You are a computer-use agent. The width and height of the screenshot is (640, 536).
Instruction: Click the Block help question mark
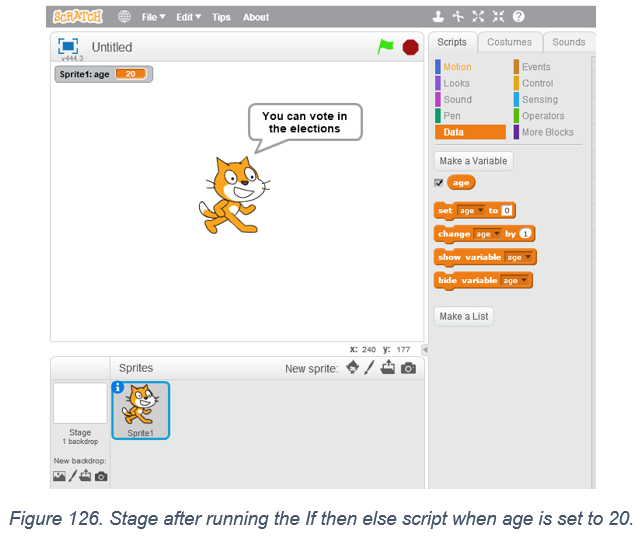click(x=518, y=17)
